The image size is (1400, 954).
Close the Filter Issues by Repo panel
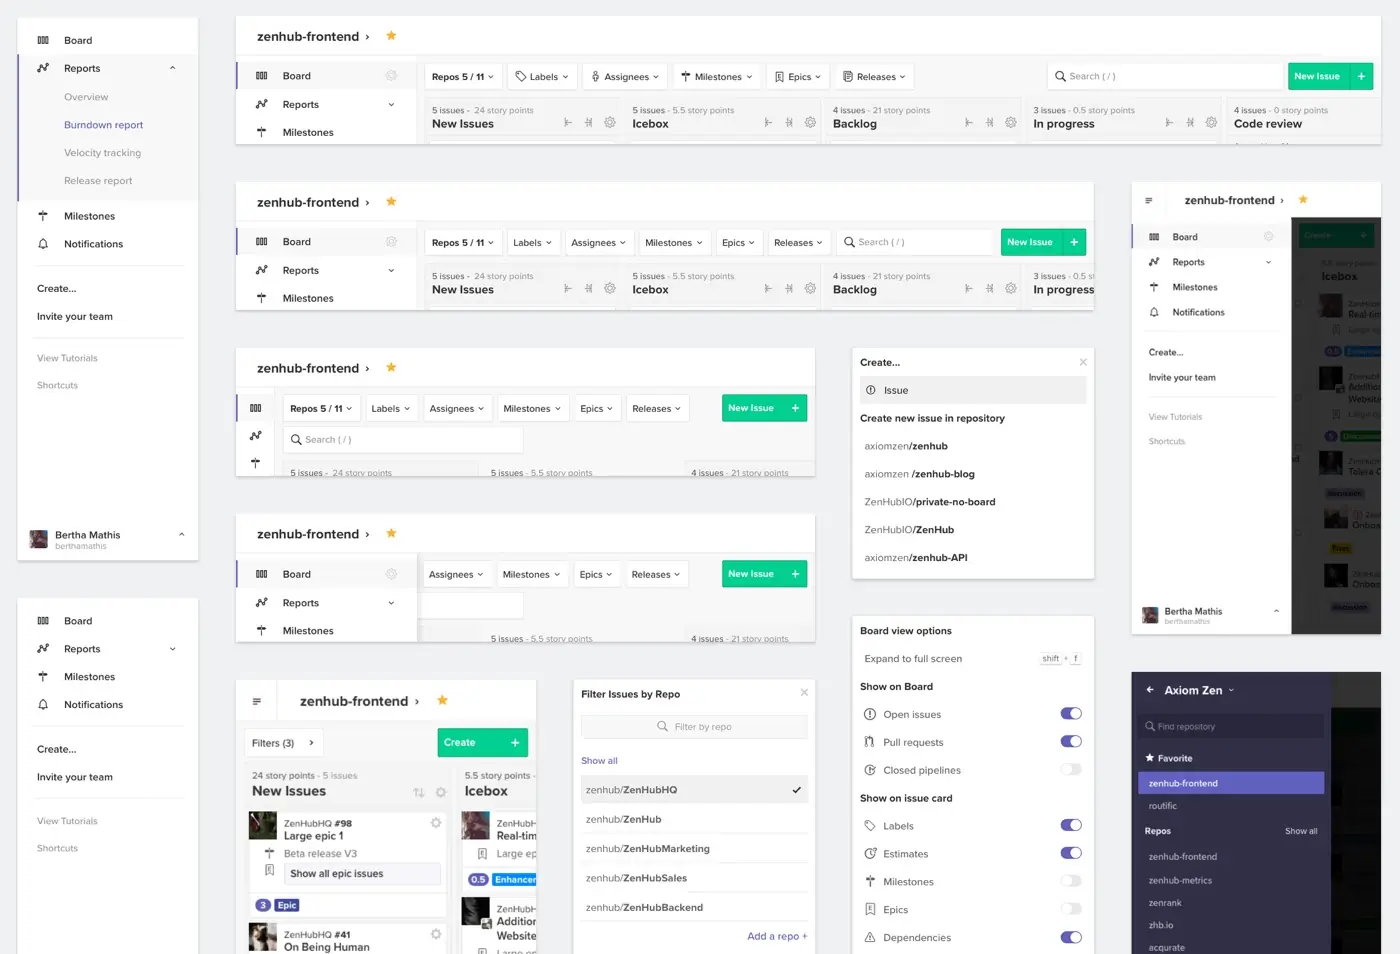click(804, 692)
